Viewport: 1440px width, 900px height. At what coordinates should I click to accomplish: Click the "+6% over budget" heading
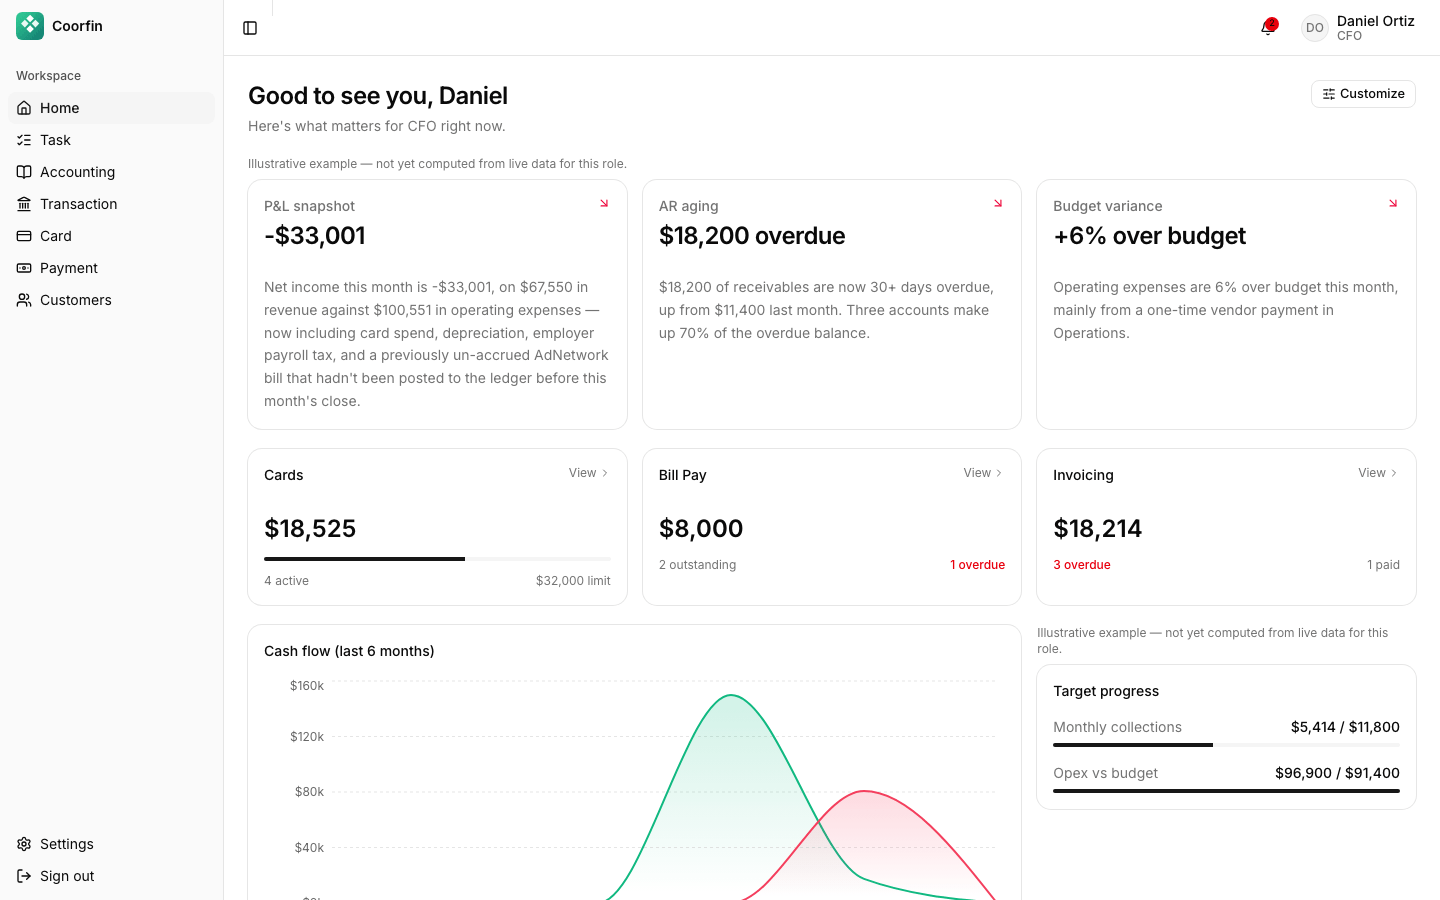tap(1149, 236)
